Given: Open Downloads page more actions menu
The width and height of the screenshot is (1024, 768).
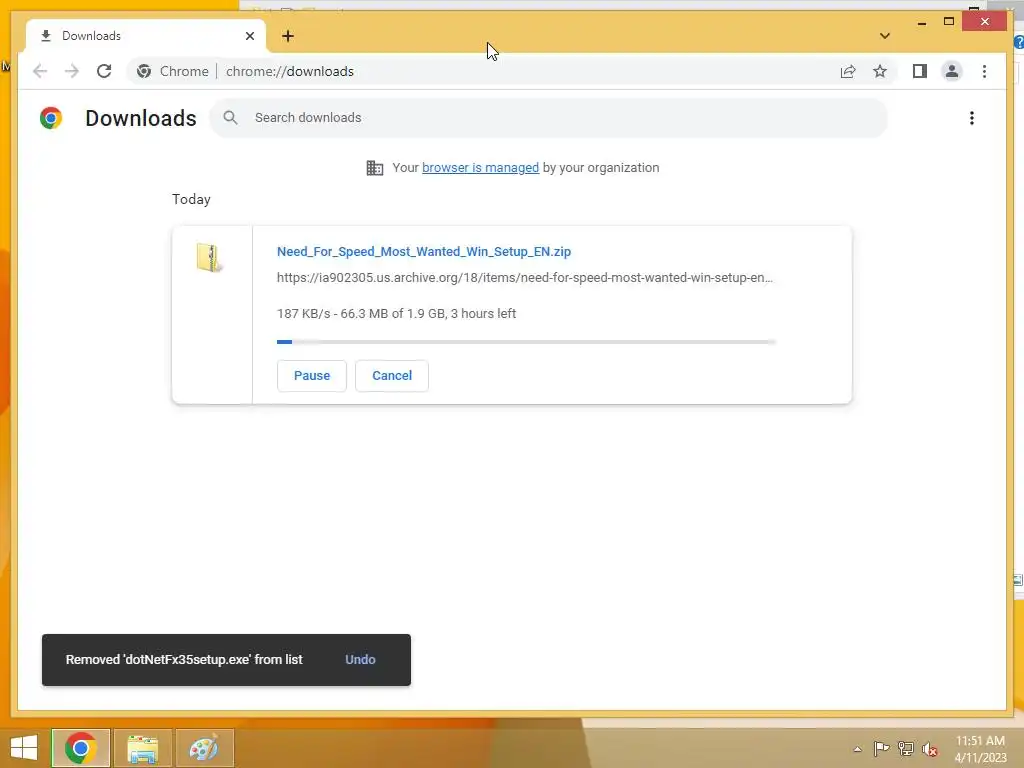Looking at the screenshot, I should click(x=972, y=118).
